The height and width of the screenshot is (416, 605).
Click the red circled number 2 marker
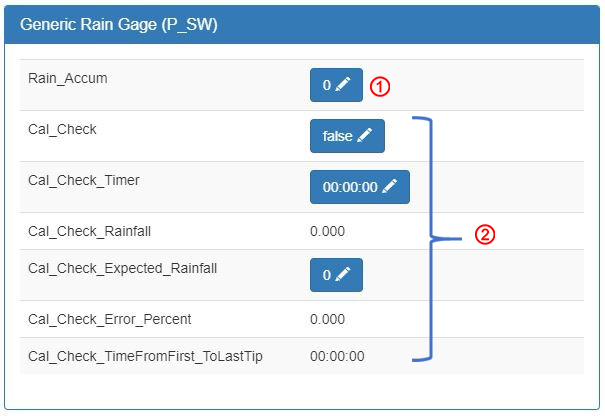click(x=485, y=234)
